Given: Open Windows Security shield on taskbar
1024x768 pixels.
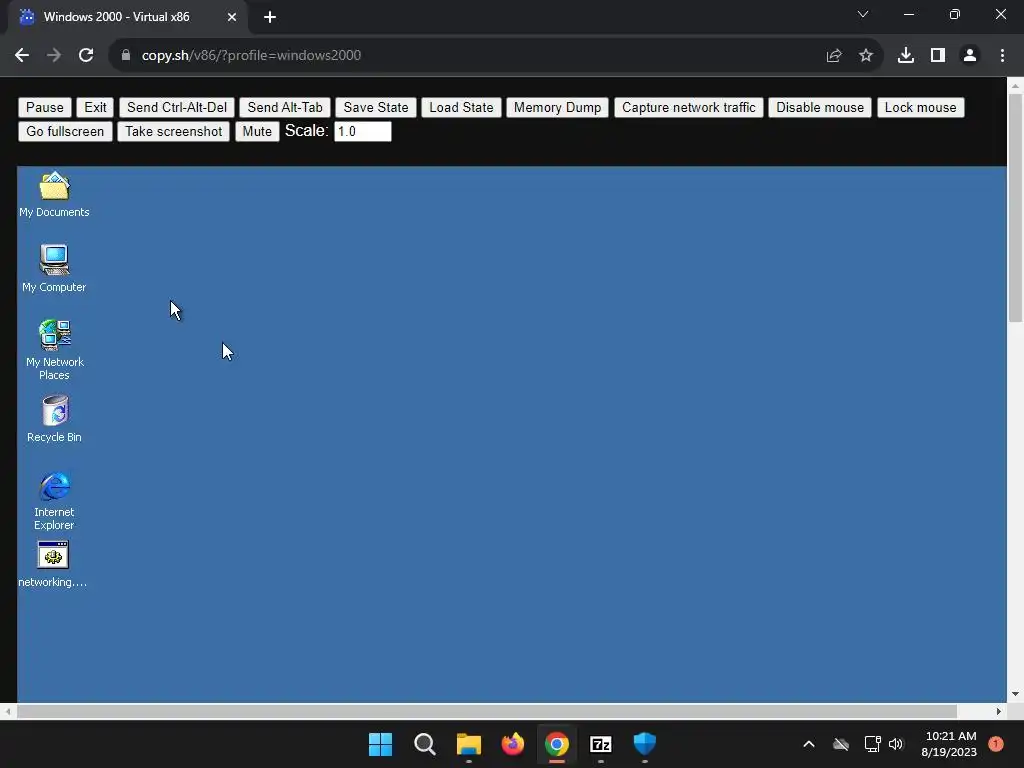Looking at the screenshot, I should tap(645, 744).
